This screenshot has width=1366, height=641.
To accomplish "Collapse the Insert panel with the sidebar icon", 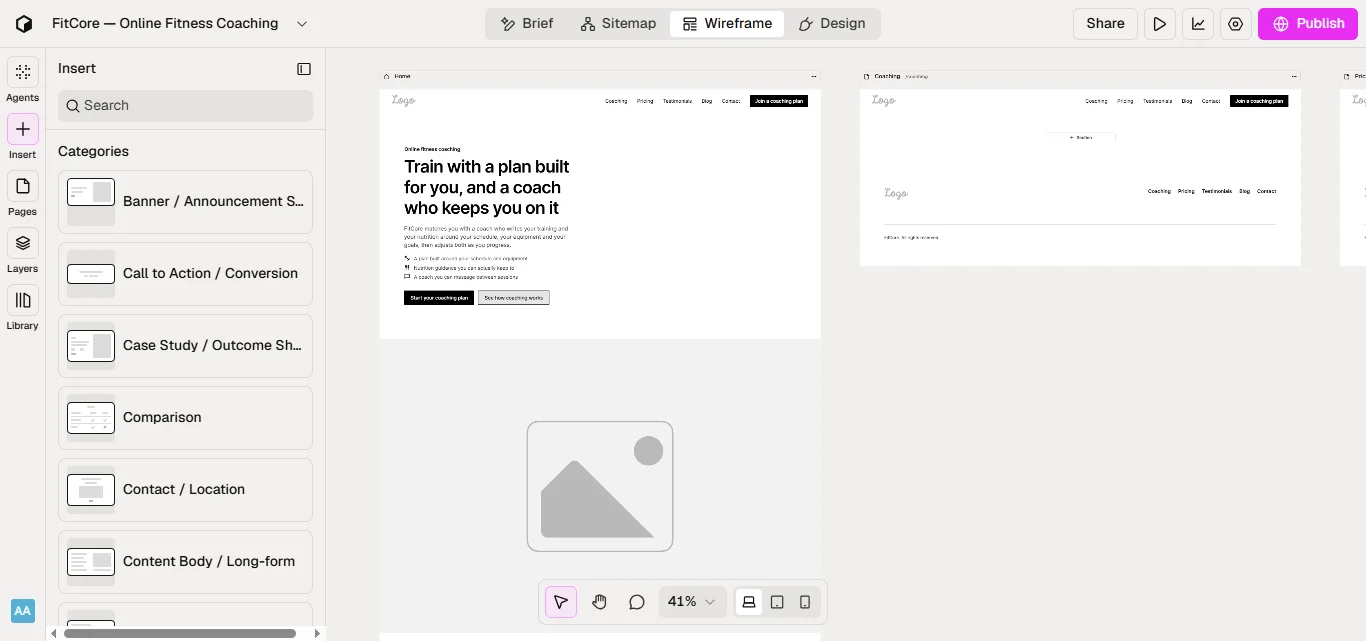I will (x=304, y=69).
